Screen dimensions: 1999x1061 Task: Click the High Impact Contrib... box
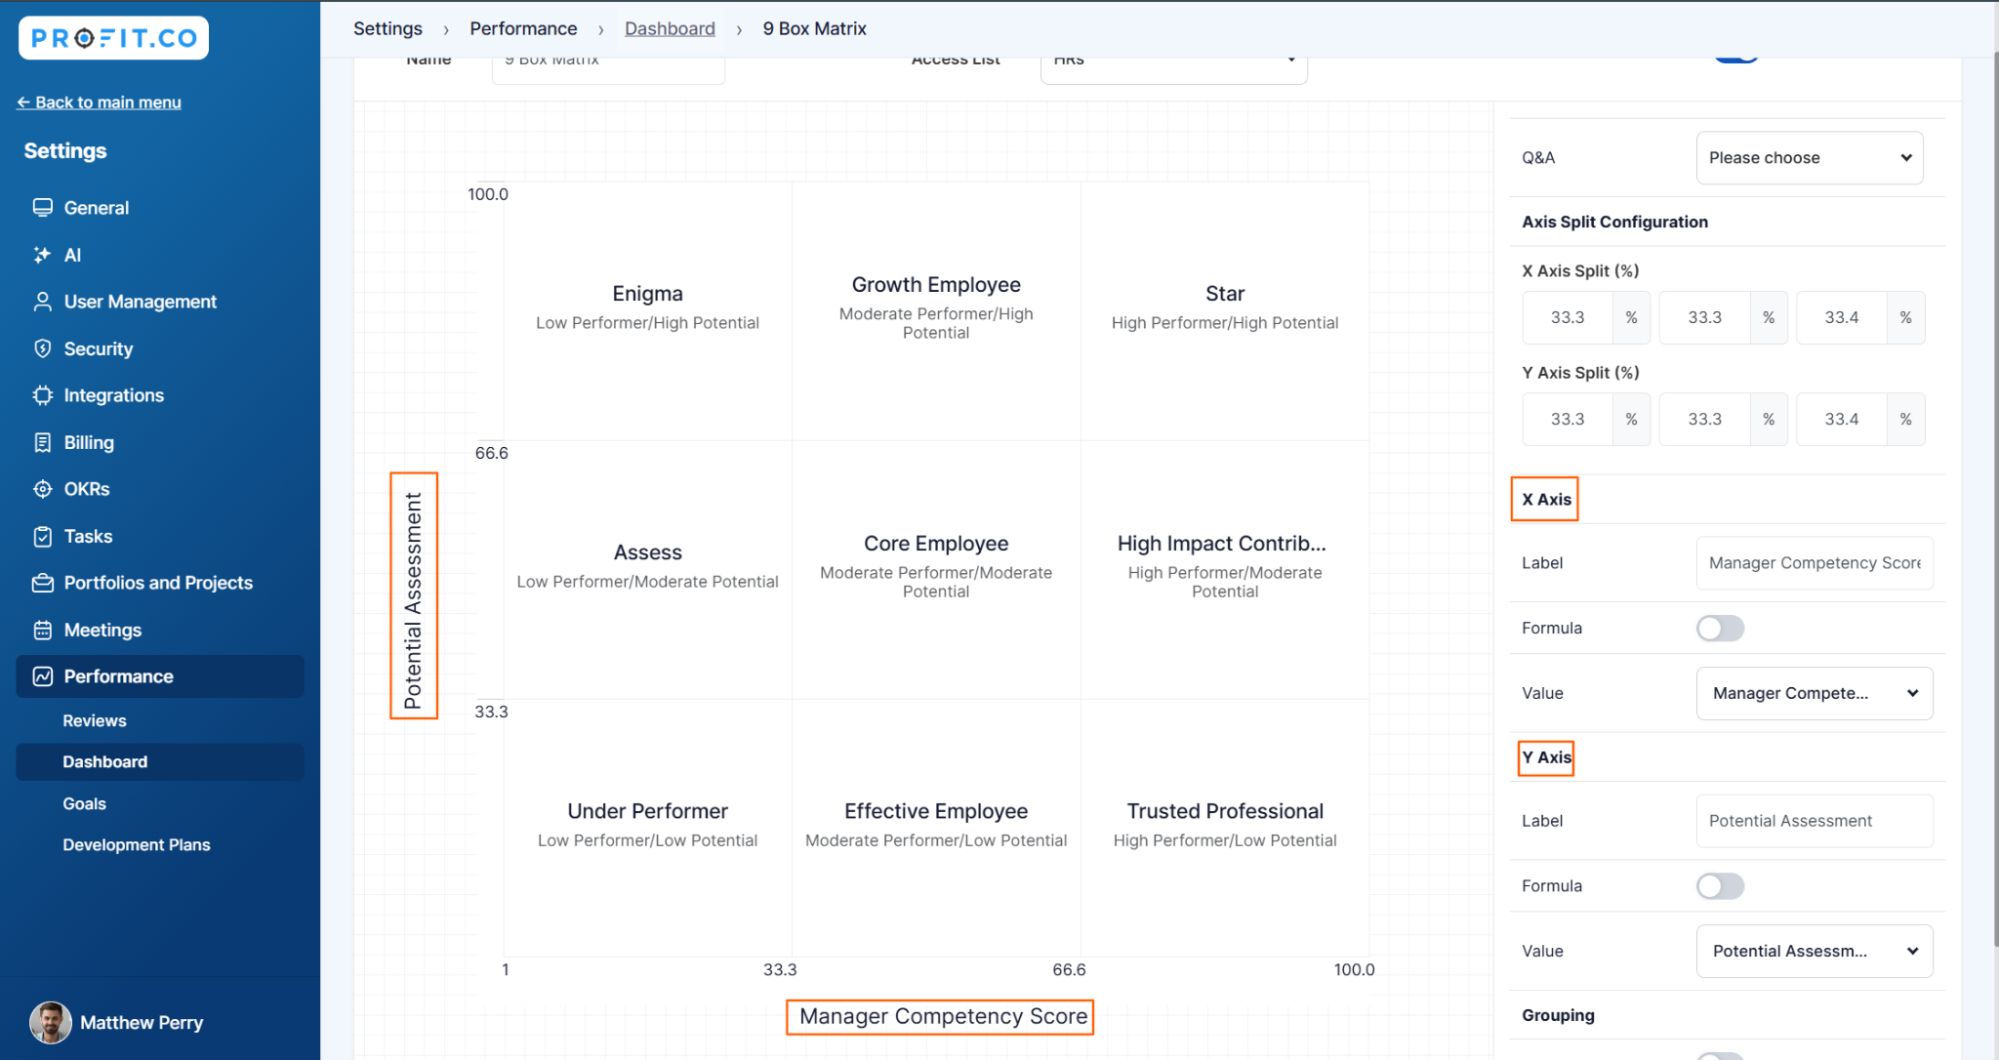(1225, 570)
